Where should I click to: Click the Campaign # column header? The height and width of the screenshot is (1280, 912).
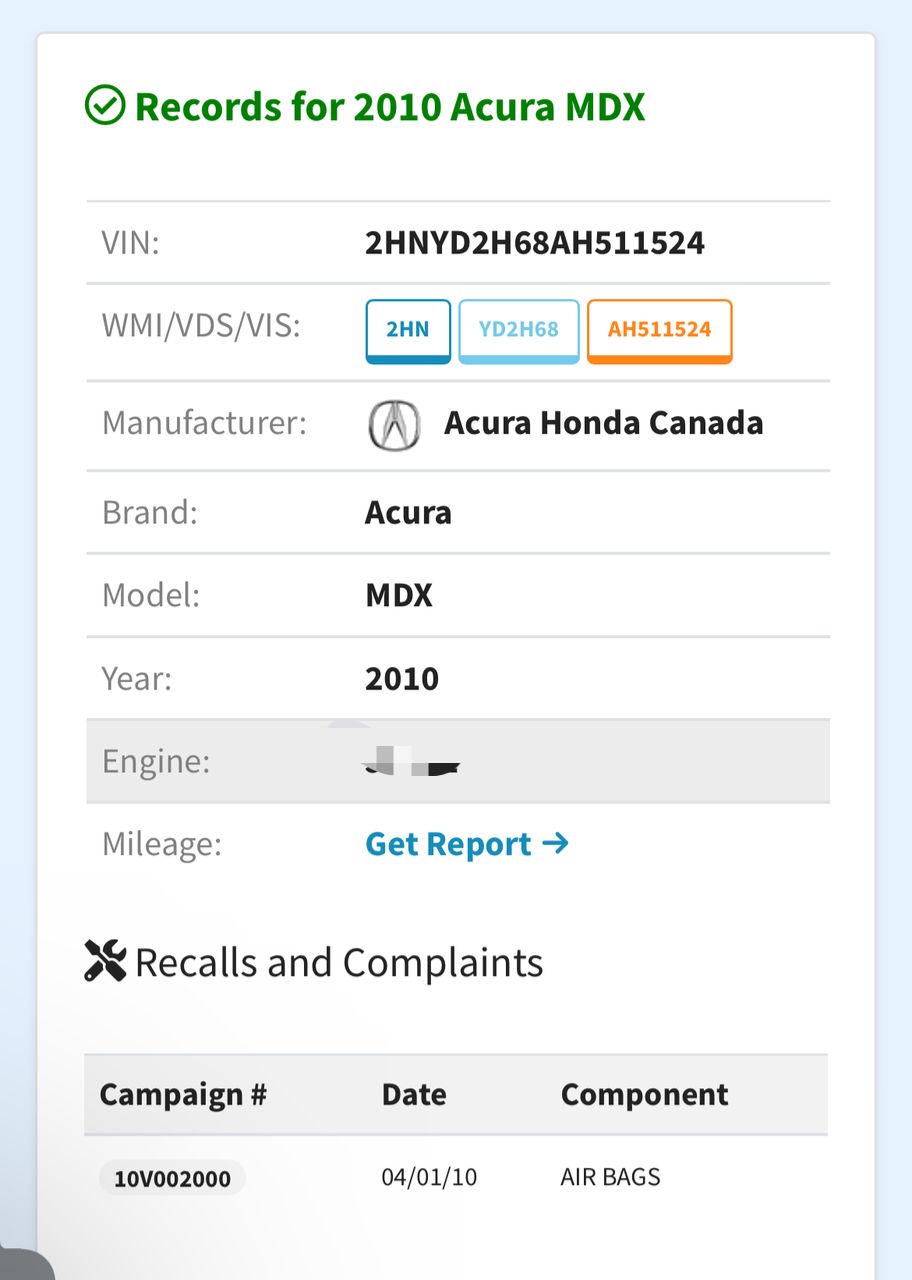(x=183, y=1094)
